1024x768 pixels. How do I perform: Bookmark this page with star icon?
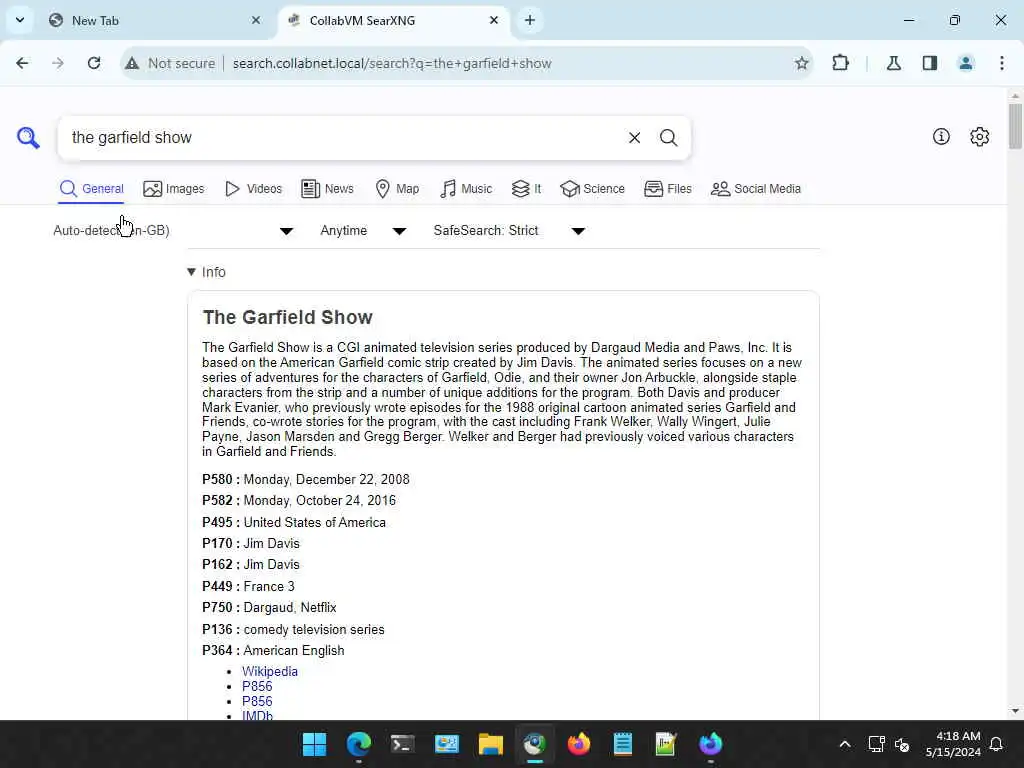pyautogui.click(x=801, y=63)
